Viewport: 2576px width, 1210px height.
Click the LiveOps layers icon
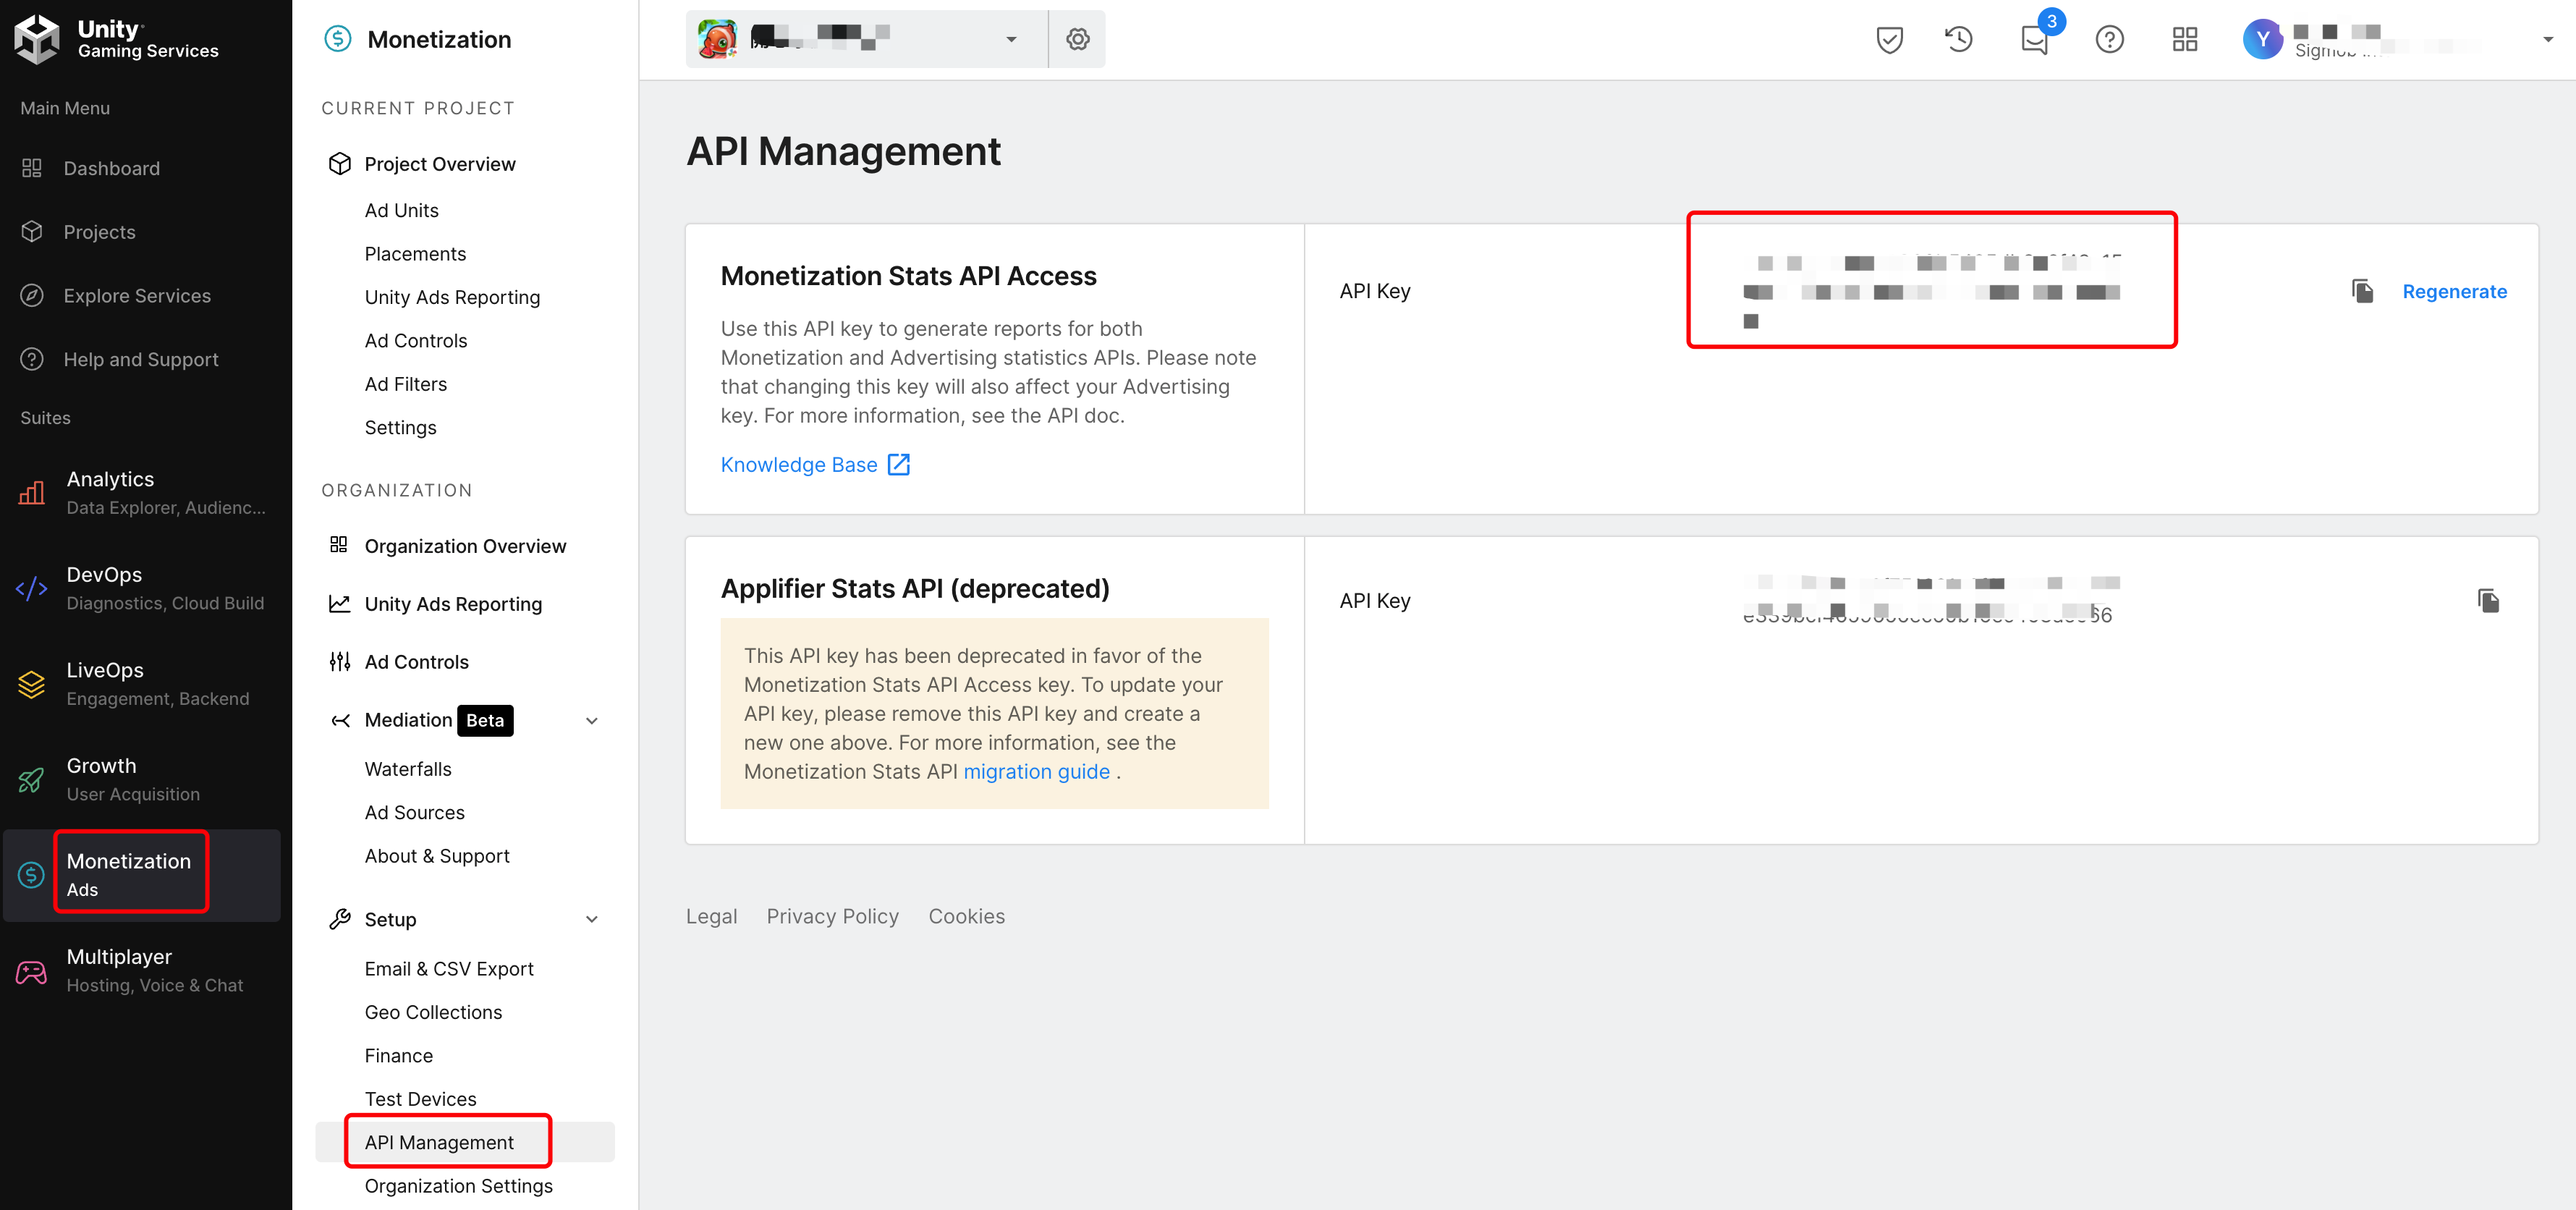32,684
